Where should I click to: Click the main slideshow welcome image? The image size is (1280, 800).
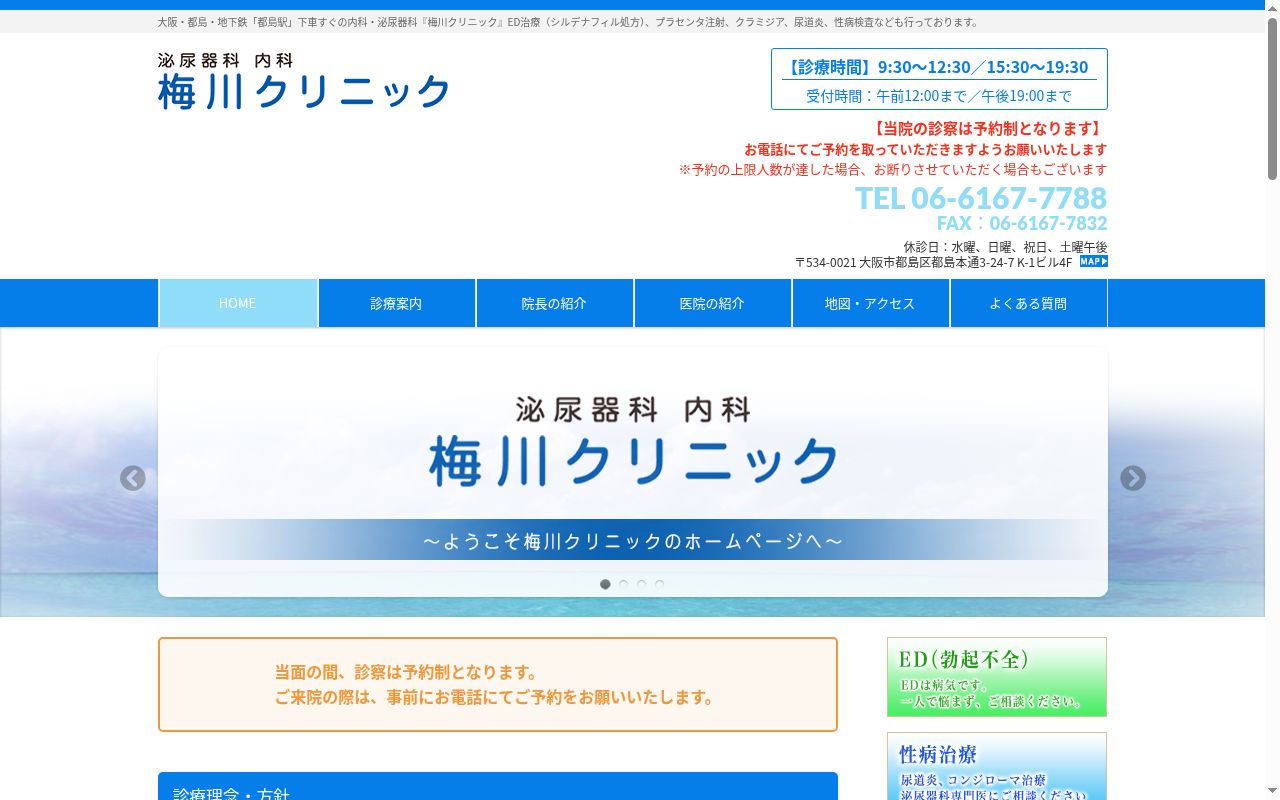tap(633, 472)
